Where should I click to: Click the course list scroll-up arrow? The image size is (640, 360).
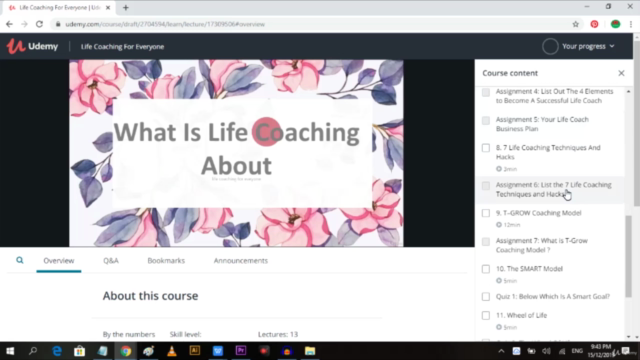[x=628, y=91]
